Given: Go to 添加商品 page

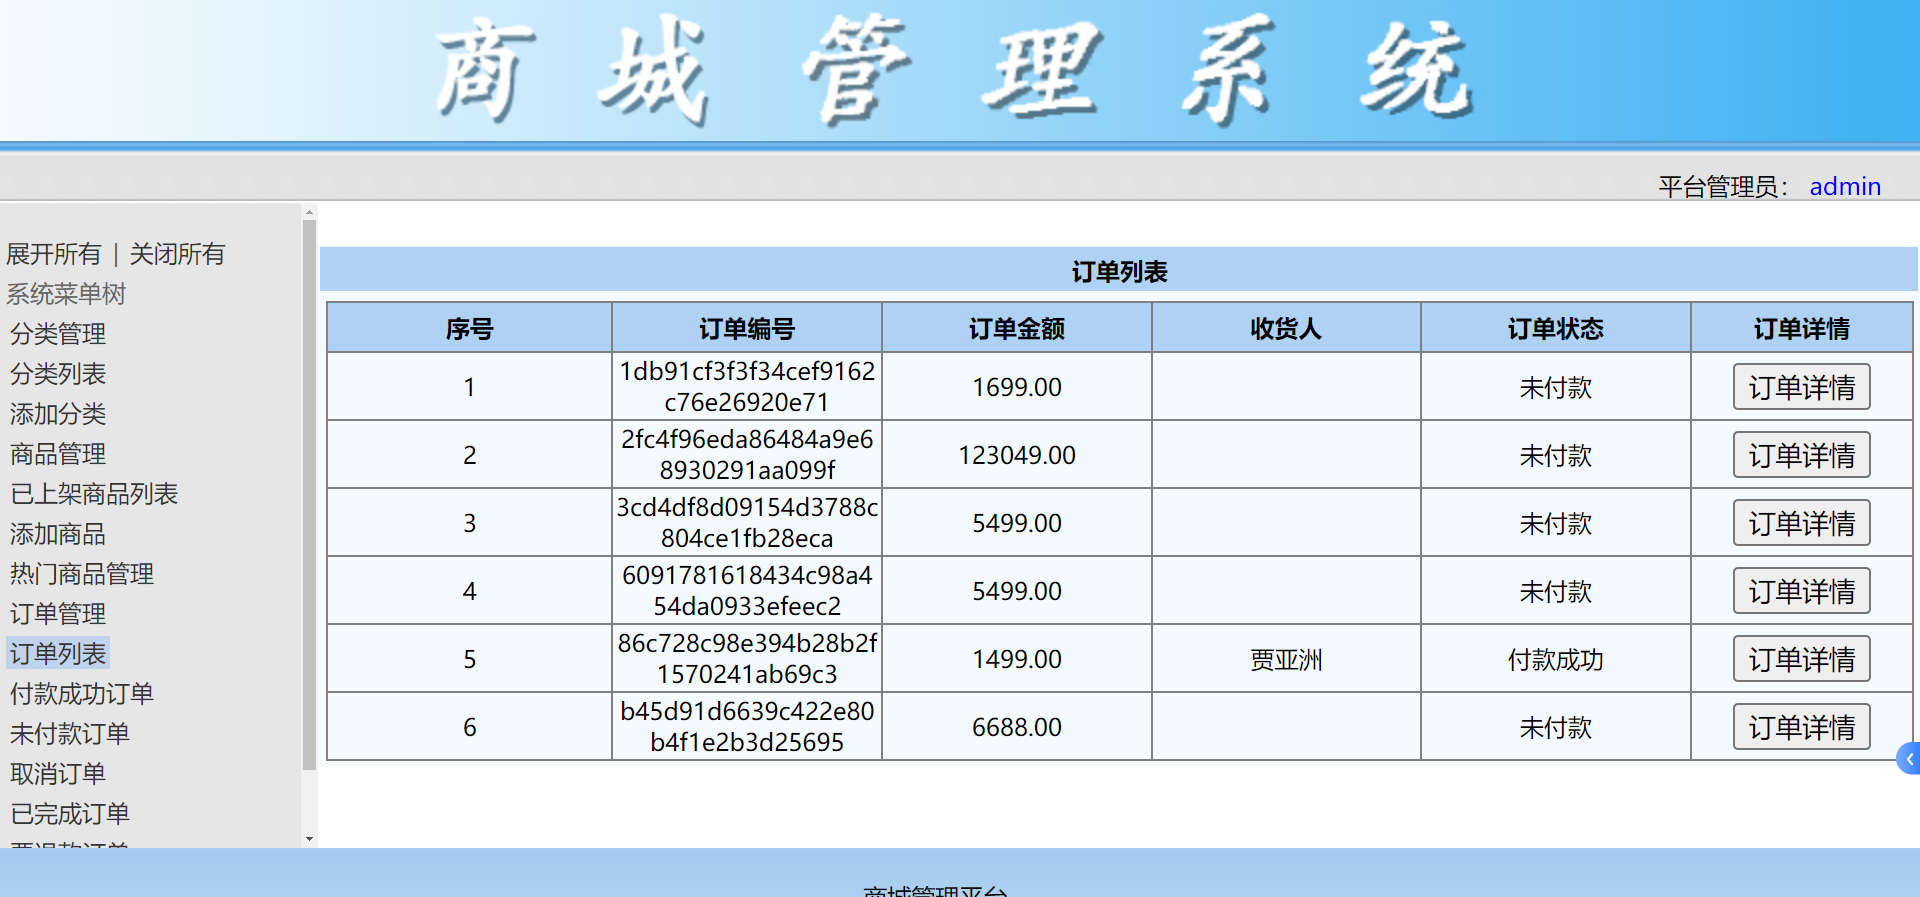Looking at the screenshot, I should (x=58, y=534).
